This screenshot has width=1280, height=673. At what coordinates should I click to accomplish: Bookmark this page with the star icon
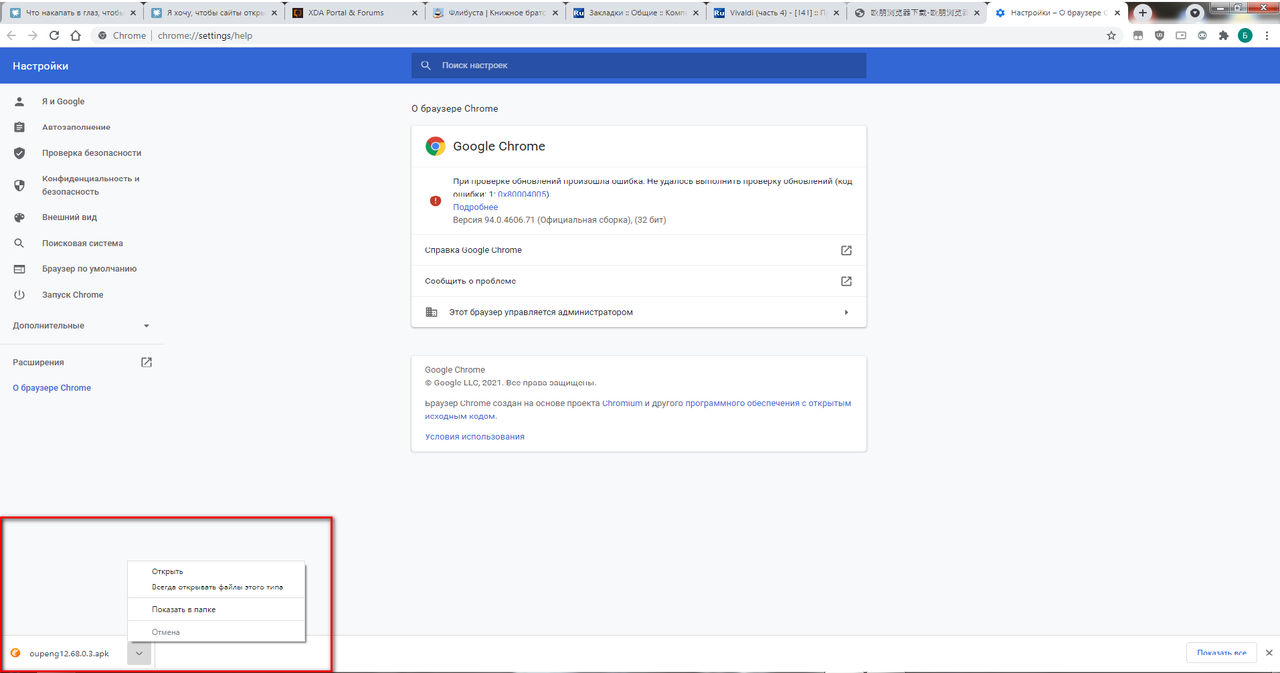(1111, 35)
